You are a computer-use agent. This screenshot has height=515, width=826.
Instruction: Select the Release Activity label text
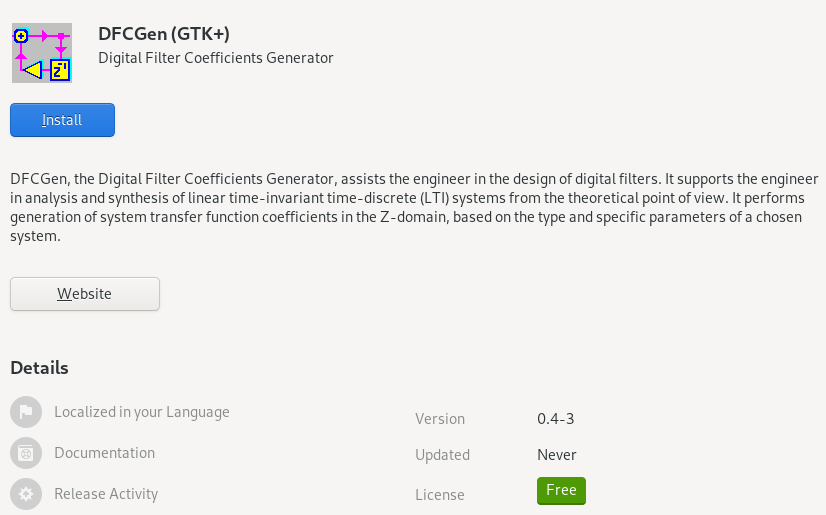106,494
